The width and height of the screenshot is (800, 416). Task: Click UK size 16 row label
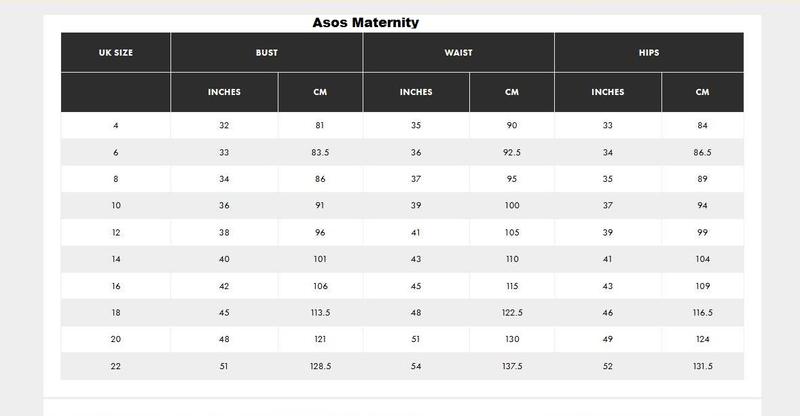pos(116,286)
